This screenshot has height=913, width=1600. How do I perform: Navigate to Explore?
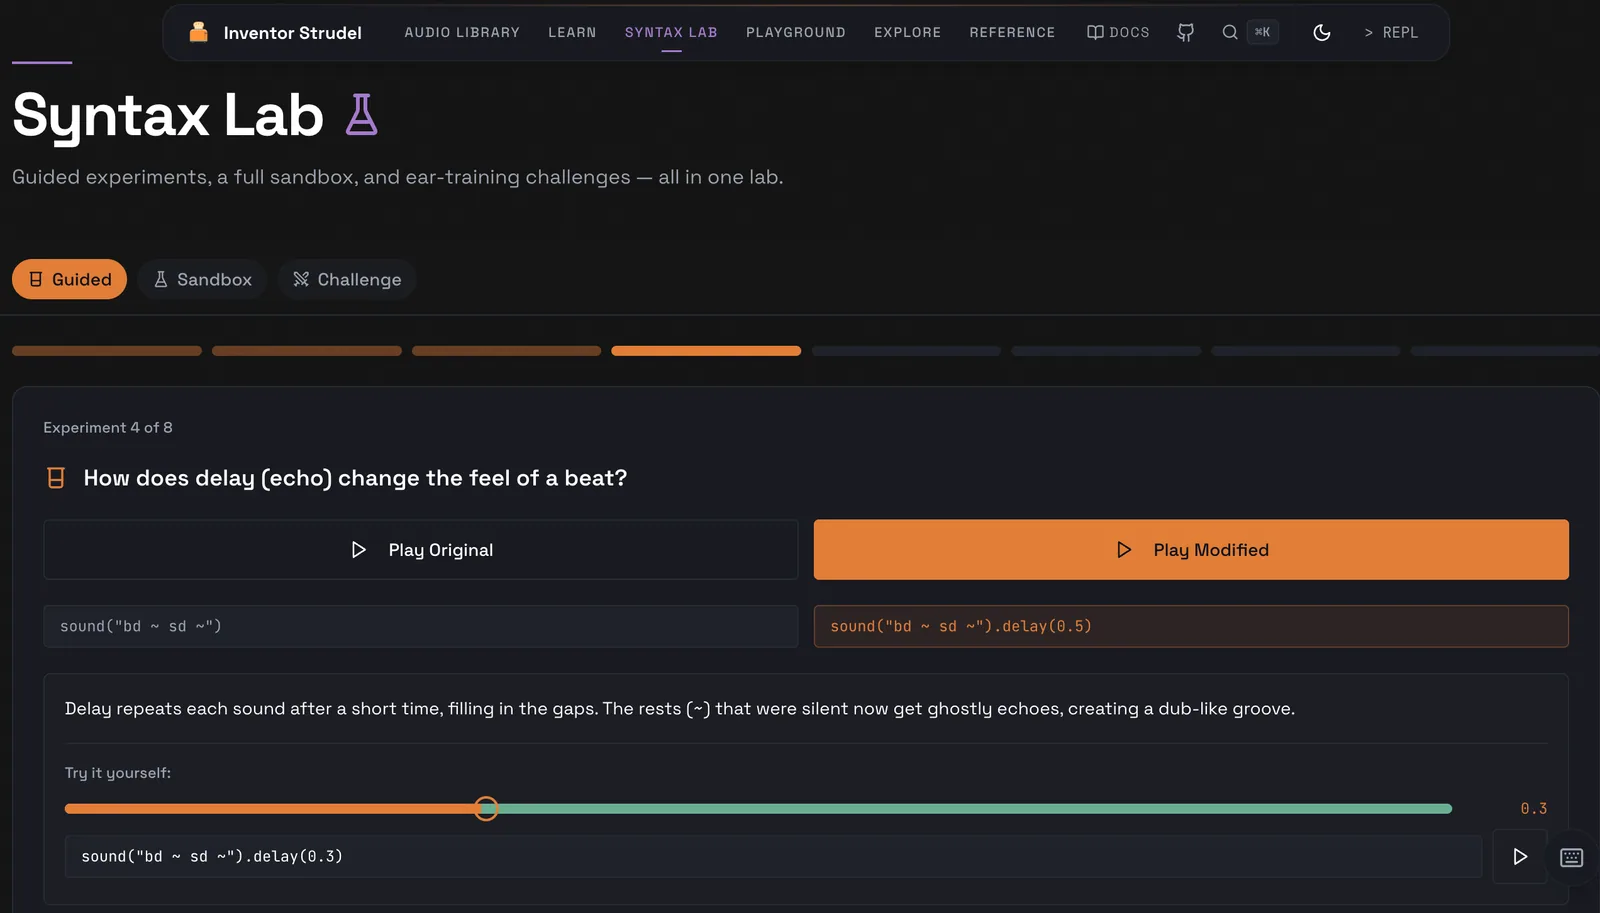pos(907,32)
